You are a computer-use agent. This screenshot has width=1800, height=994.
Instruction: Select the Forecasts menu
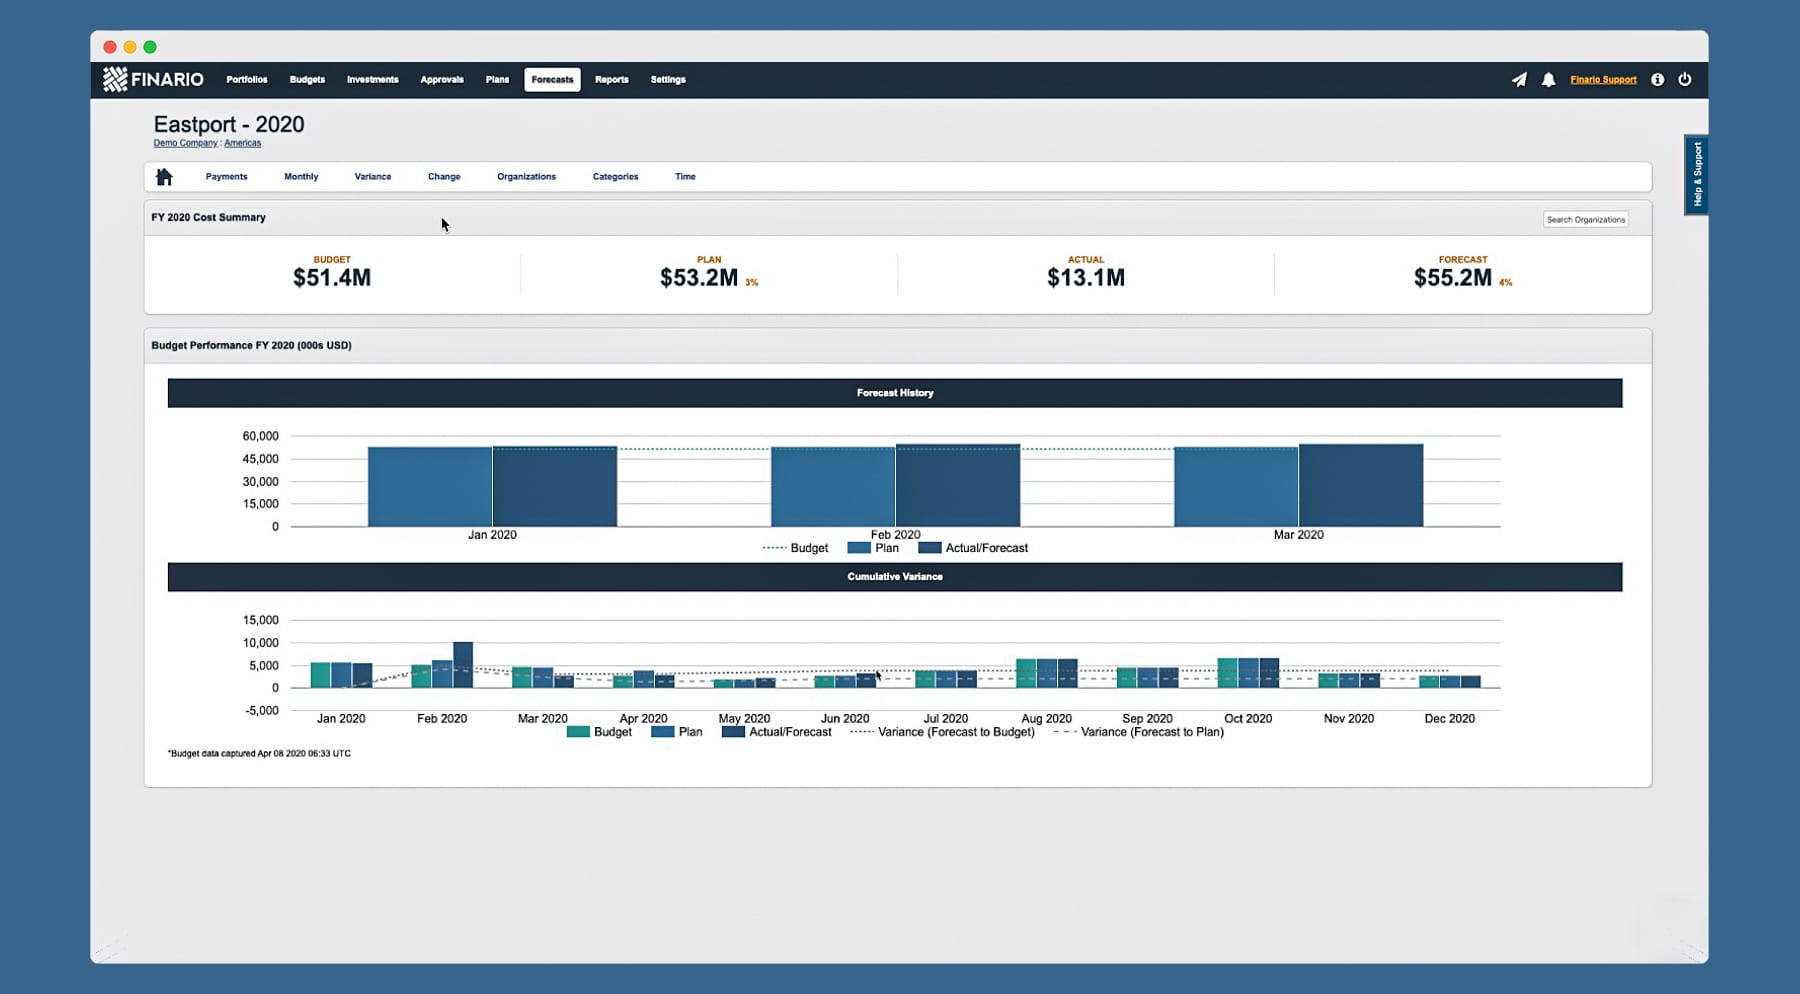[552, 79]
